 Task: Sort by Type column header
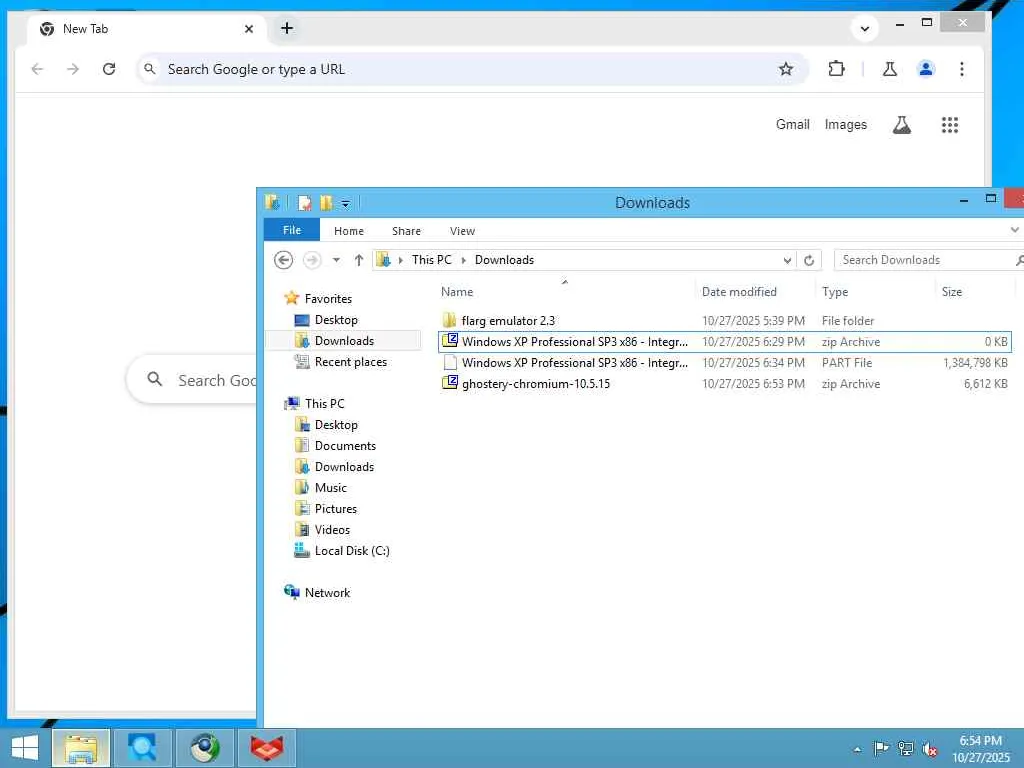click(875, 292)
